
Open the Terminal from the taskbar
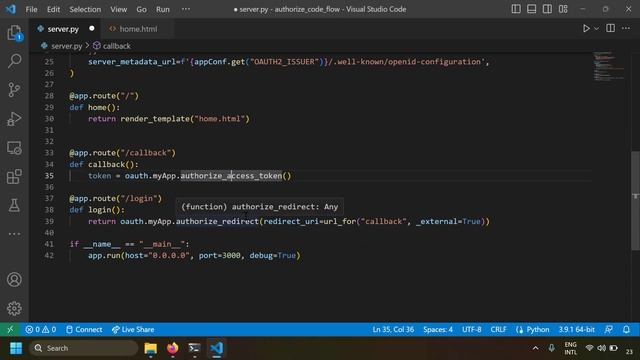(x=194, y=348)
